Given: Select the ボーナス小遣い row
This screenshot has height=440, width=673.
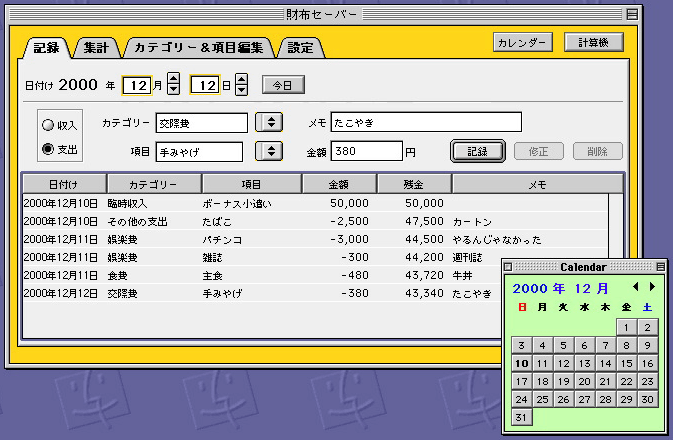Looking at the screenshot, I should click(x=315, y=203).
